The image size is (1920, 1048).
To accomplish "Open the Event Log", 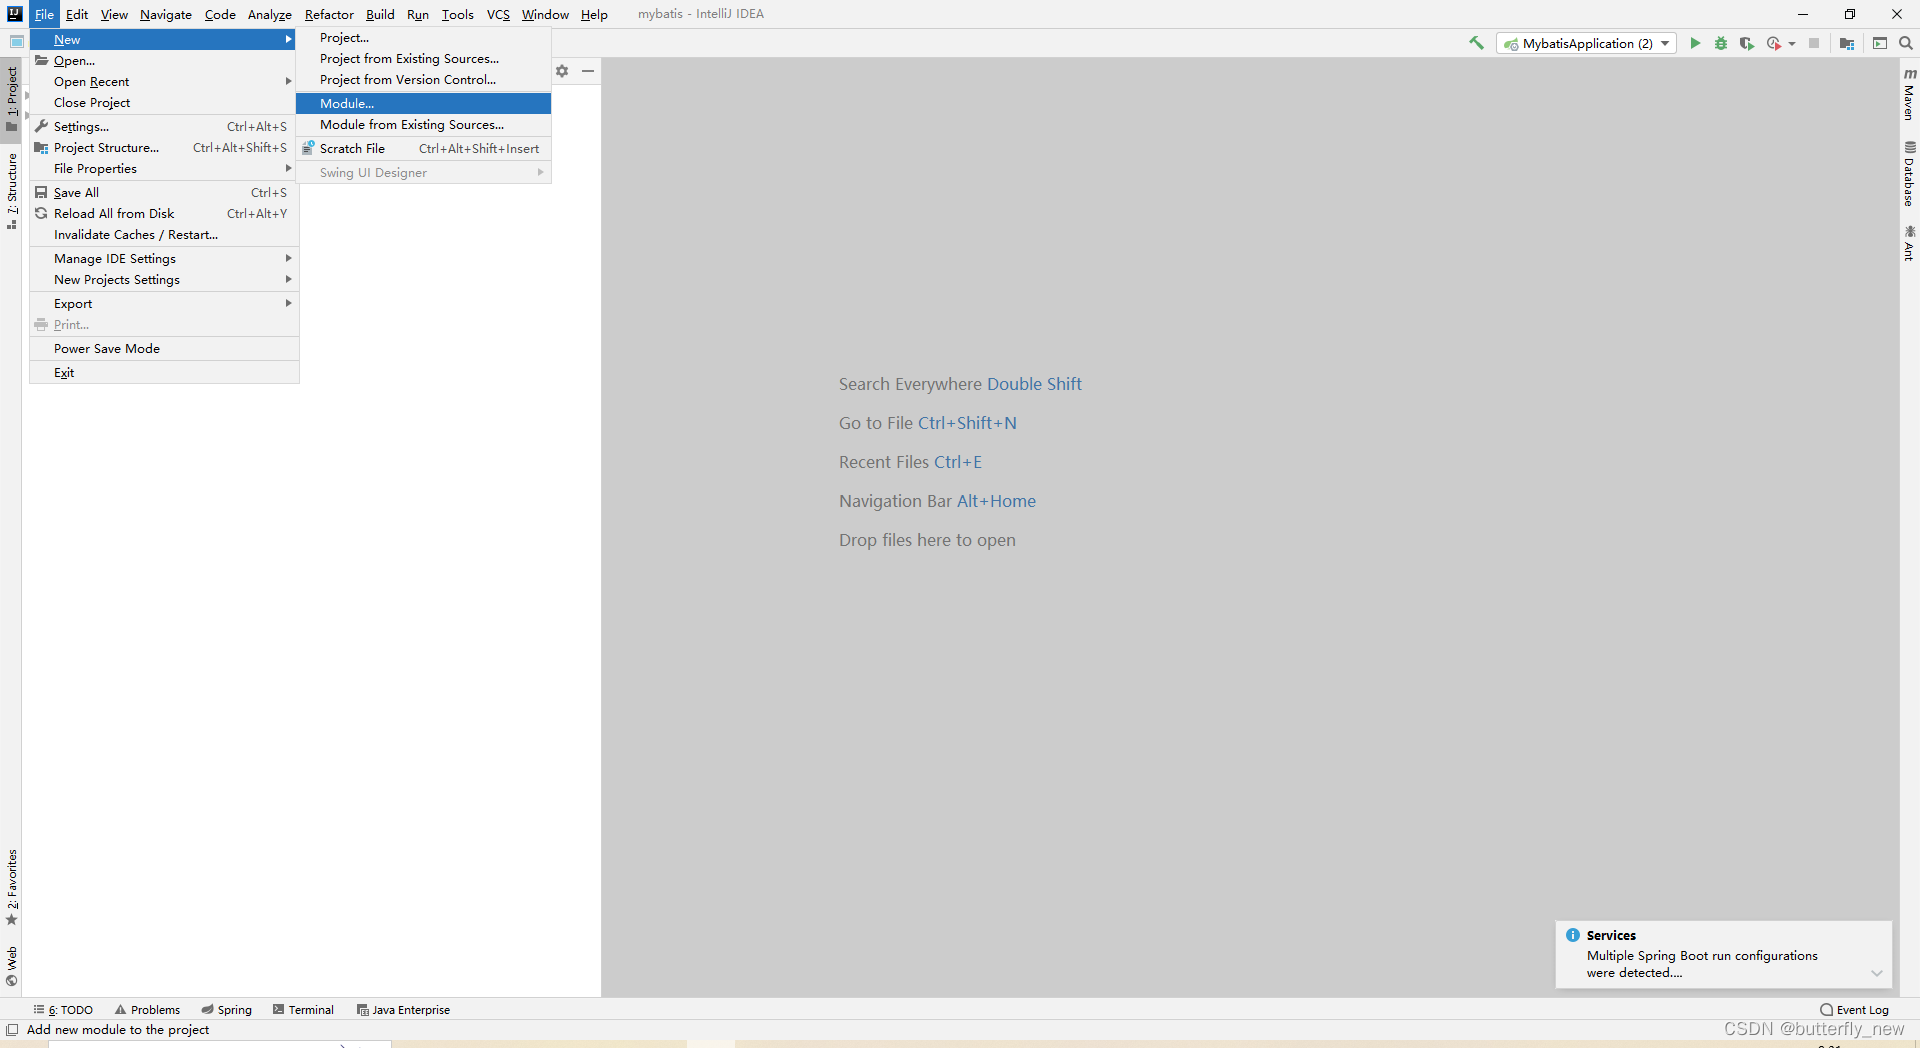I will (1855, 1010).
